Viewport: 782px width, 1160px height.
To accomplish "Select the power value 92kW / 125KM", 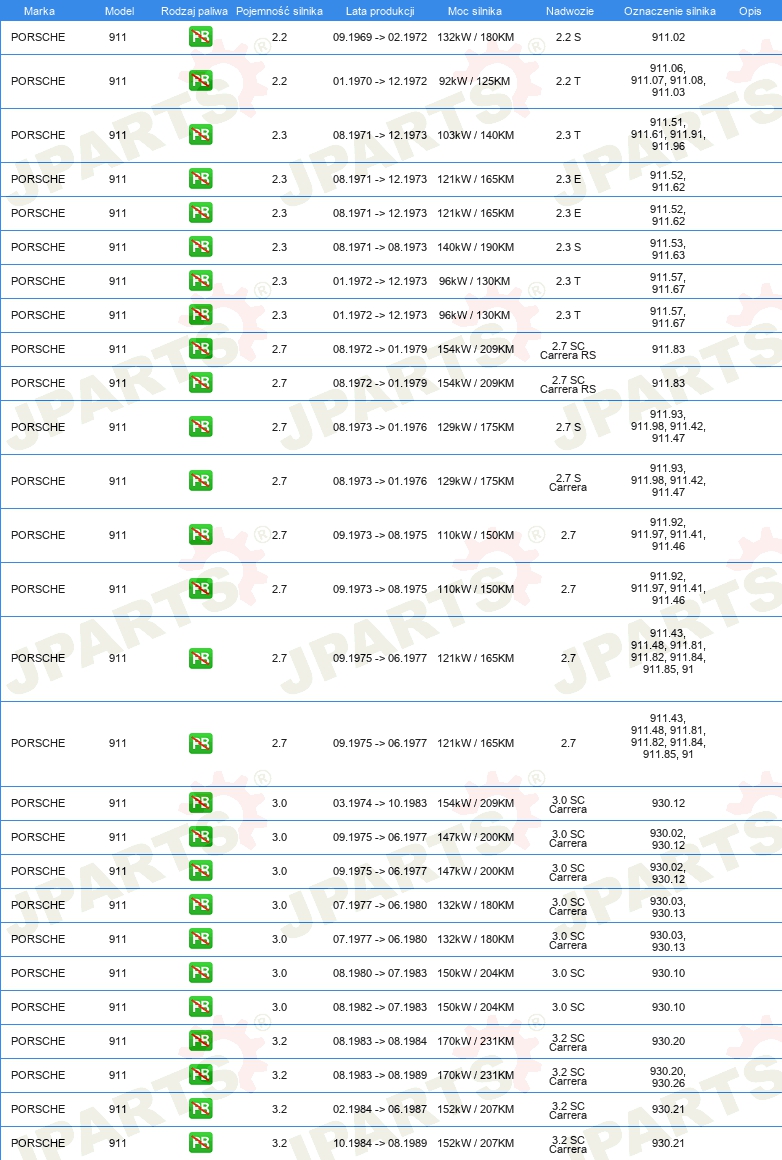I will [x=474, y=81].
